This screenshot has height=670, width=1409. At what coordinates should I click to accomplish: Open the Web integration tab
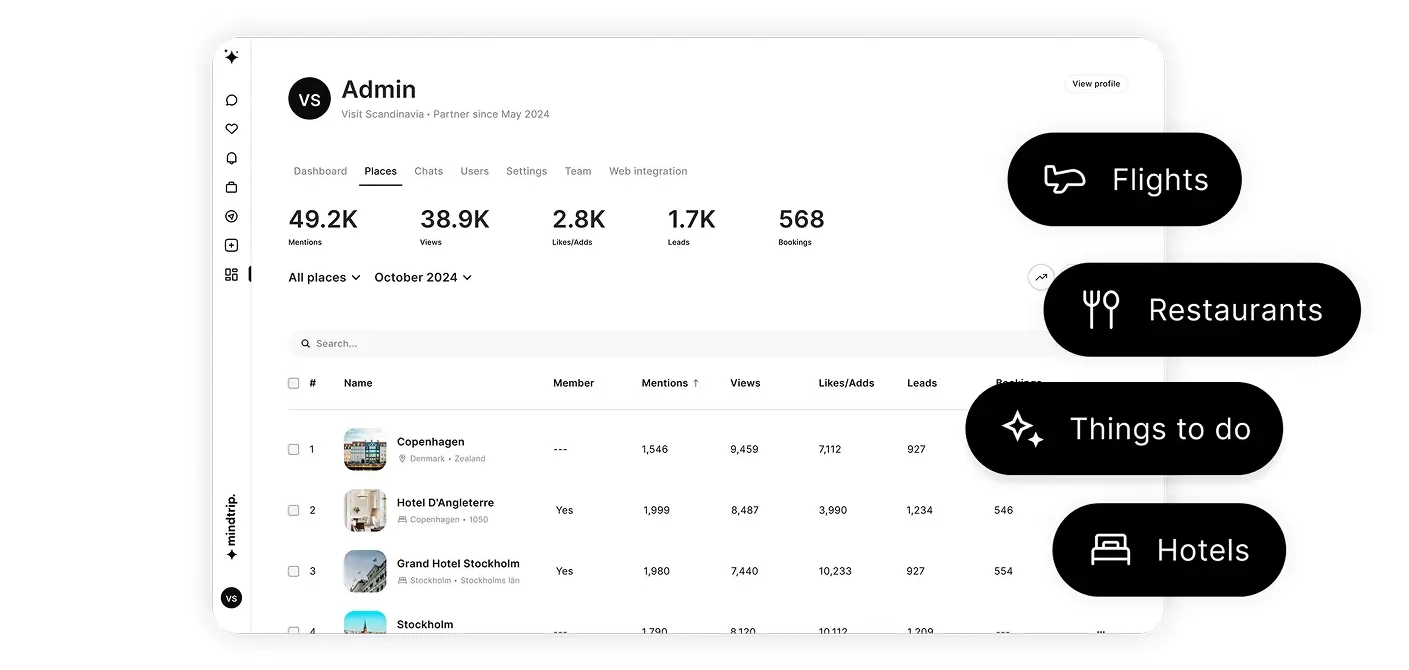(x=648, y=171)
